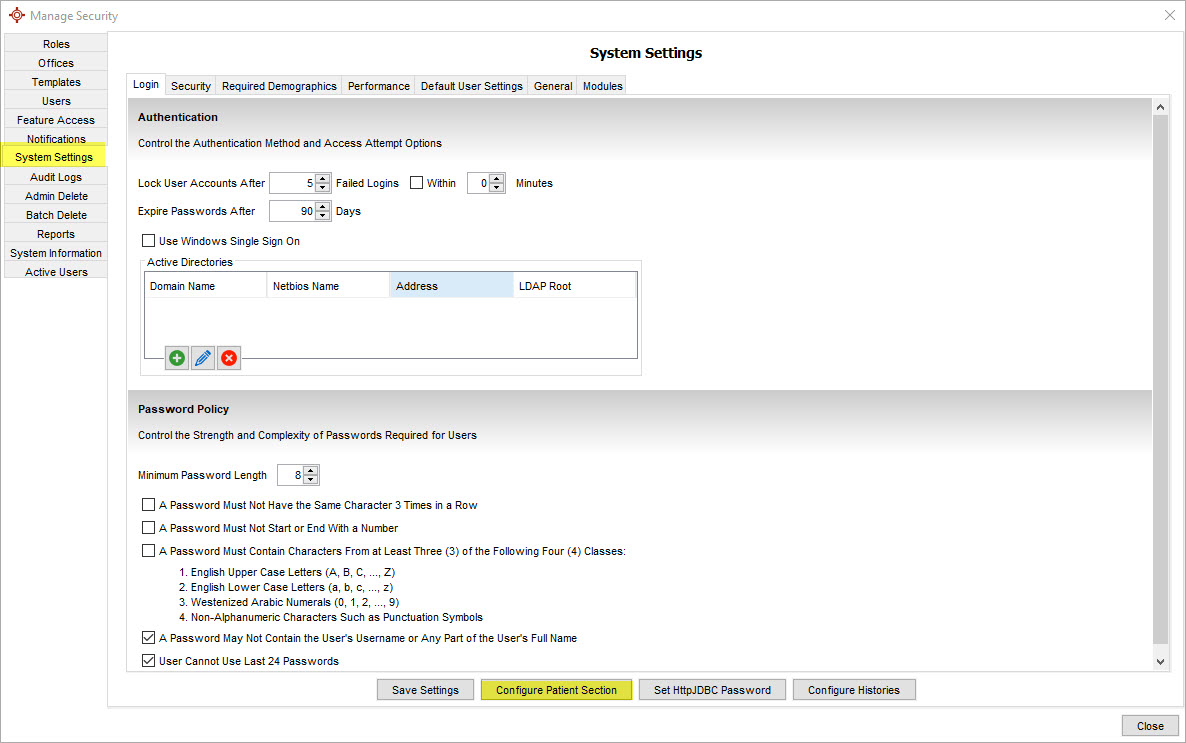Click the Manage Security app icon in title bar
Viewport: 1186px width, 743px height.
coord(16,15)
